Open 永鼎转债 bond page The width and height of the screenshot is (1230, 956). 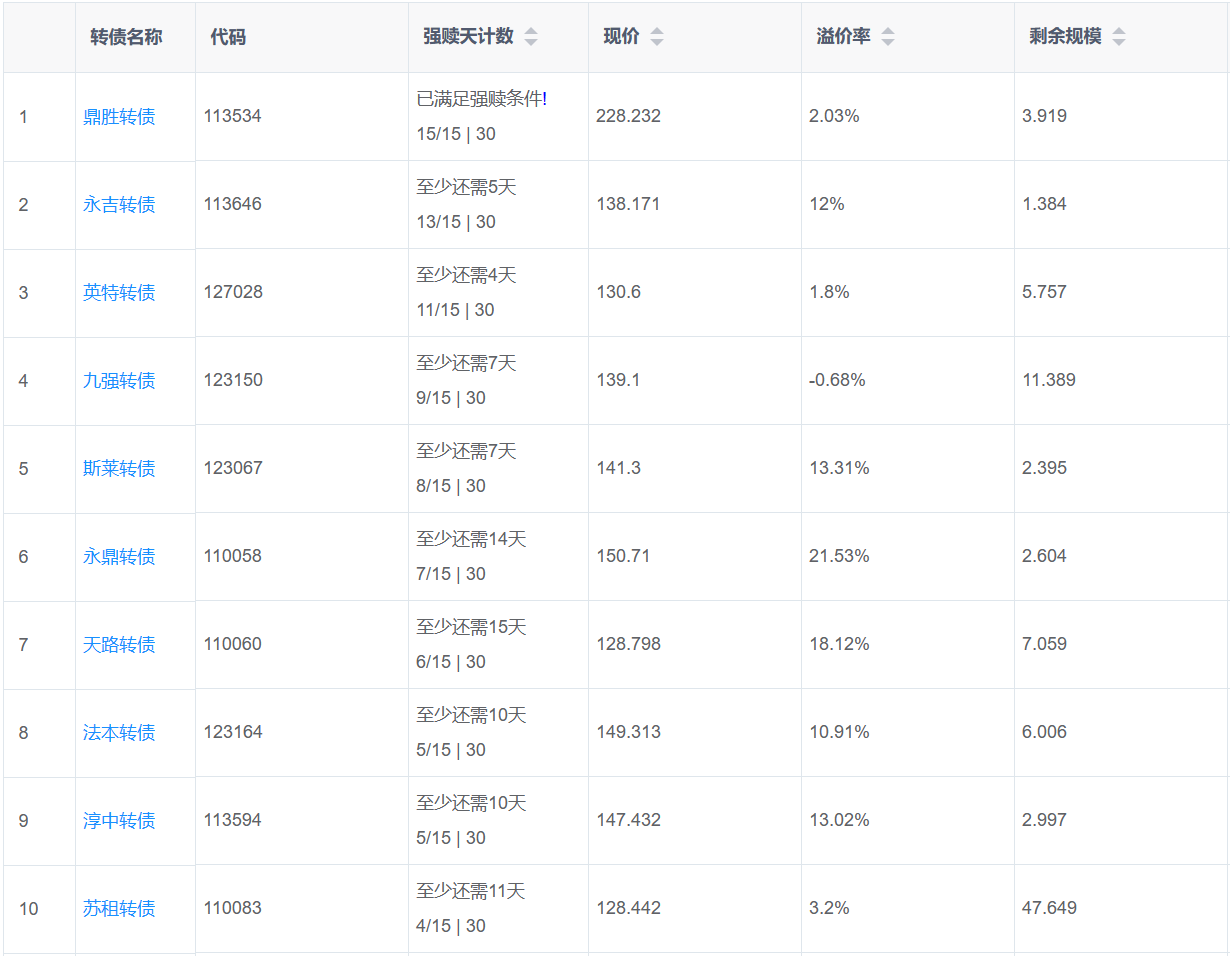coord(119,557)
